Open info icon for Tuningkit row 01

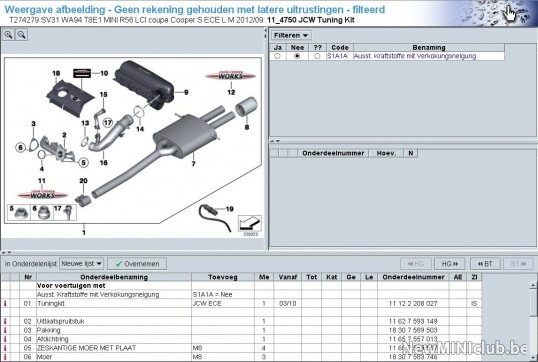[x=5, y=303]
